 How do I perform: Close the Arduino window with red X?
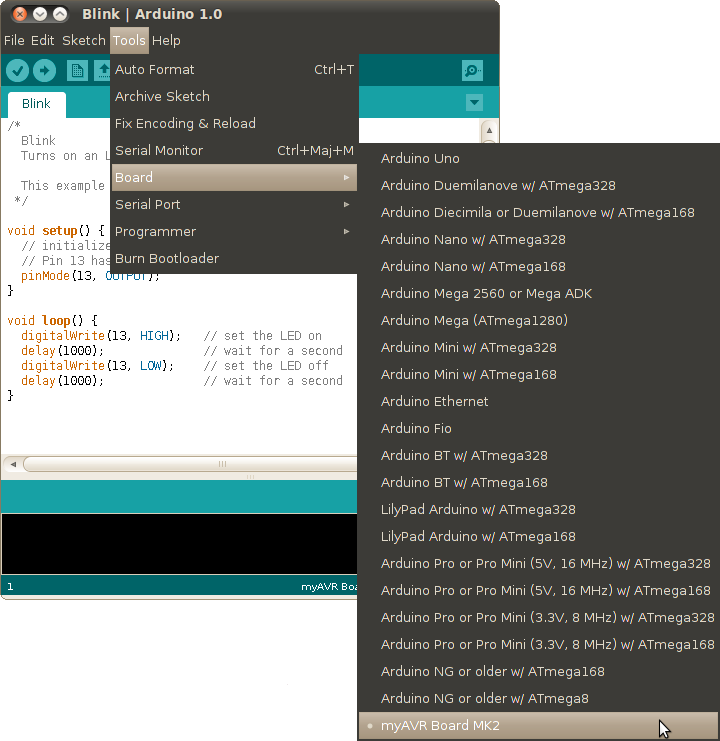point(20,14)
